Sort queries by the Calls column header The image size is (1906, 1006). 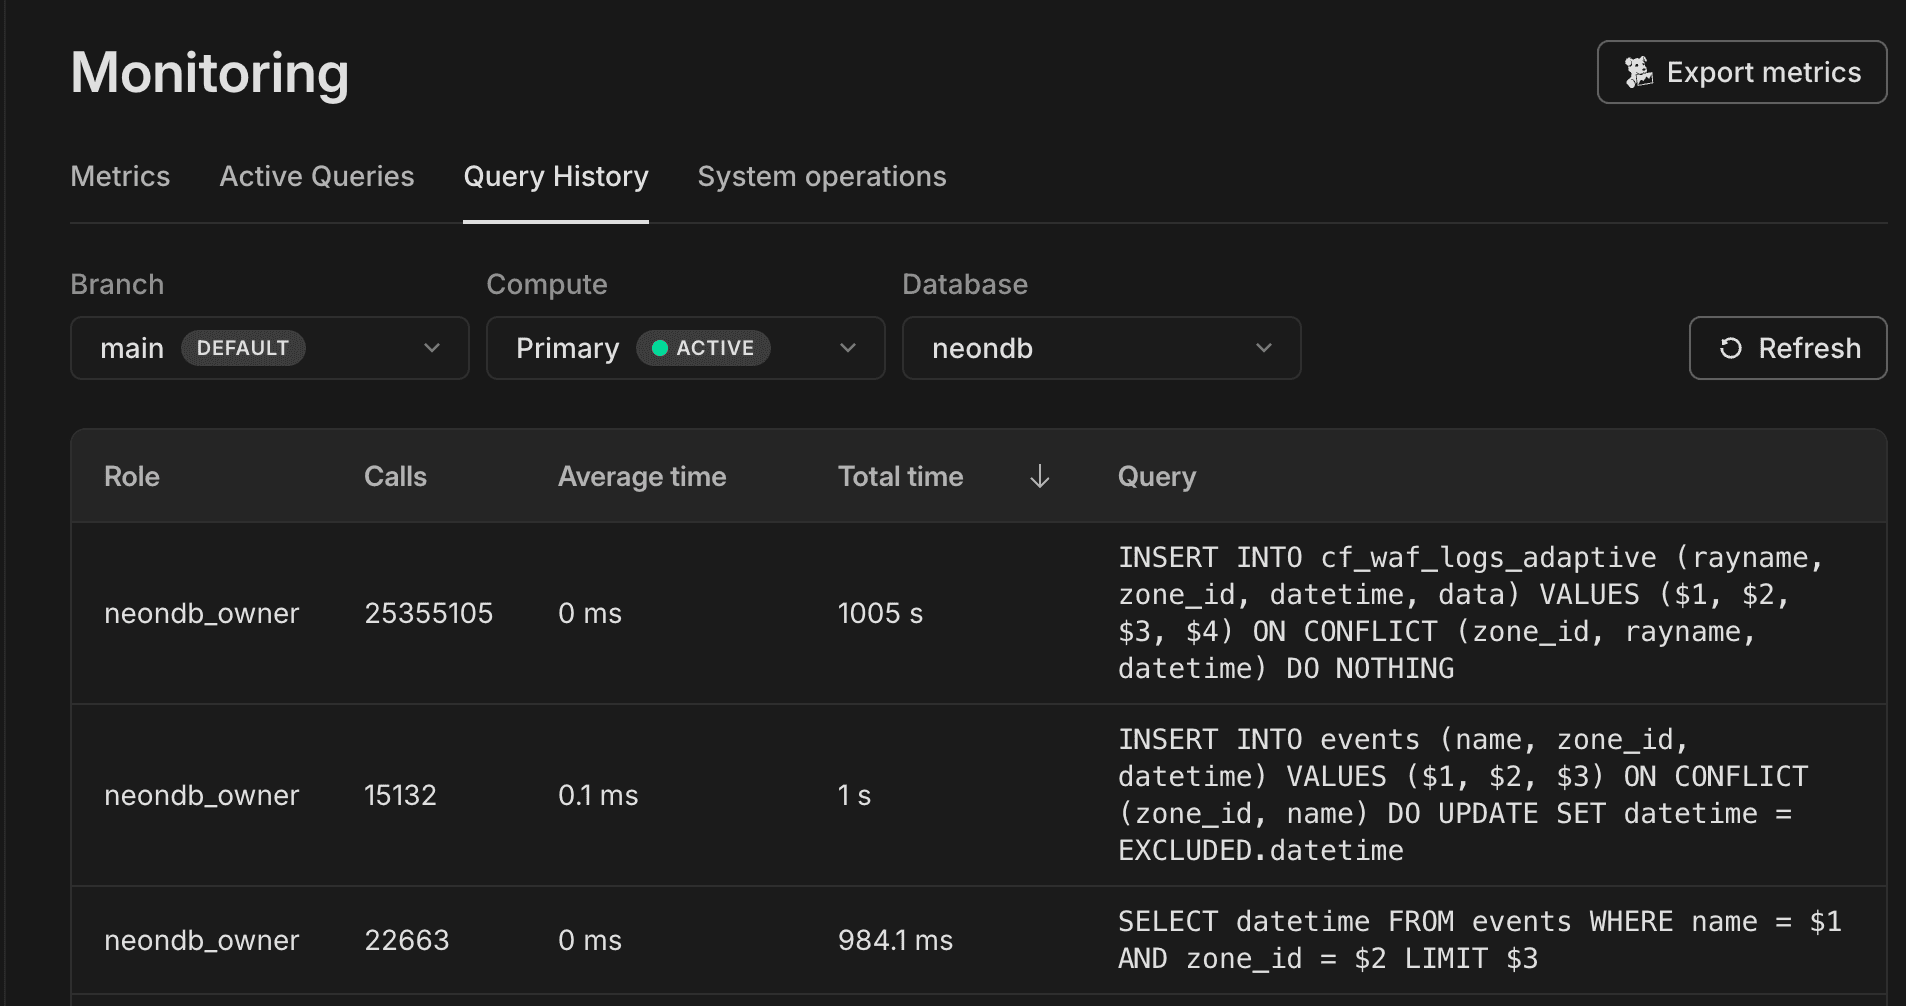pos(396,477)
